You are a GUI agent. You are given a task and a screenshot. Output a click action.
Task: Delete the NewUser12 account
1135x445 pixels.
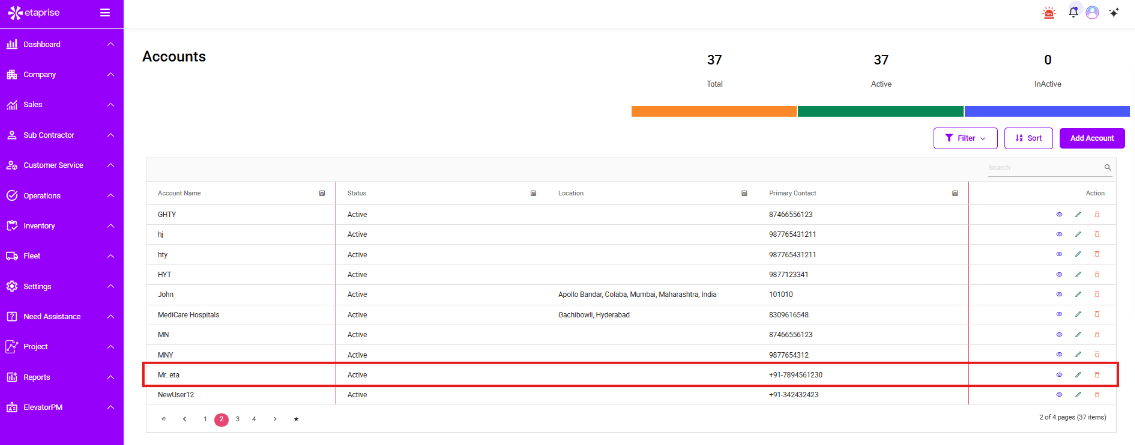tap(1097, 394)
